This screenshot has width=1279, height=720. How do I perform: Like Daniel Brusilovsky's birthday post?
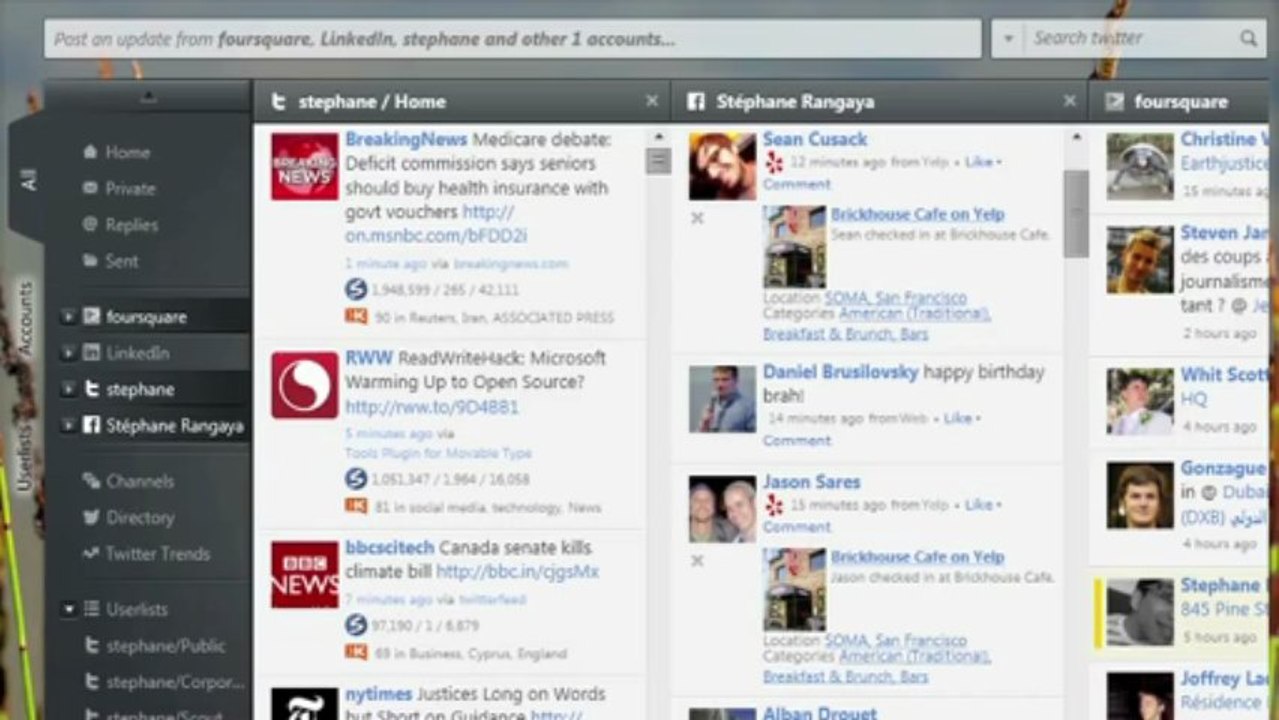(957, 418)
